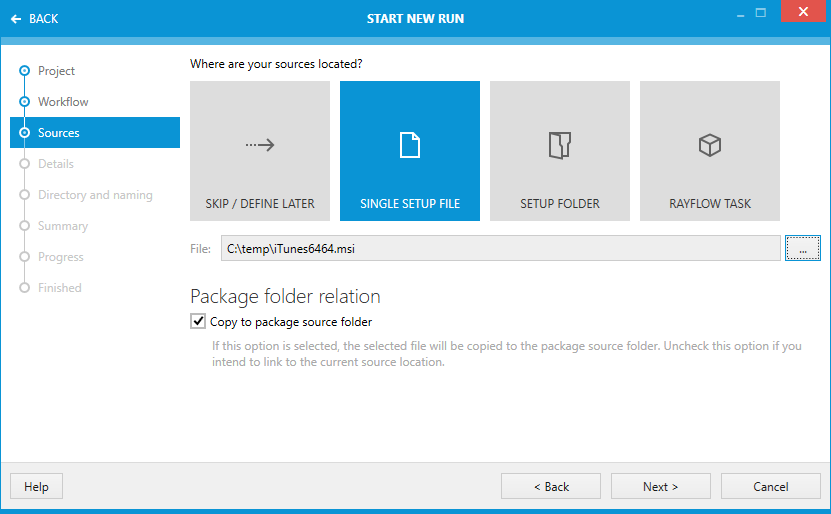Screen dimensions: 831x514
Task: Switch to the Workflow wizard step
Action: pyautogui.click(x=63, y=102)
